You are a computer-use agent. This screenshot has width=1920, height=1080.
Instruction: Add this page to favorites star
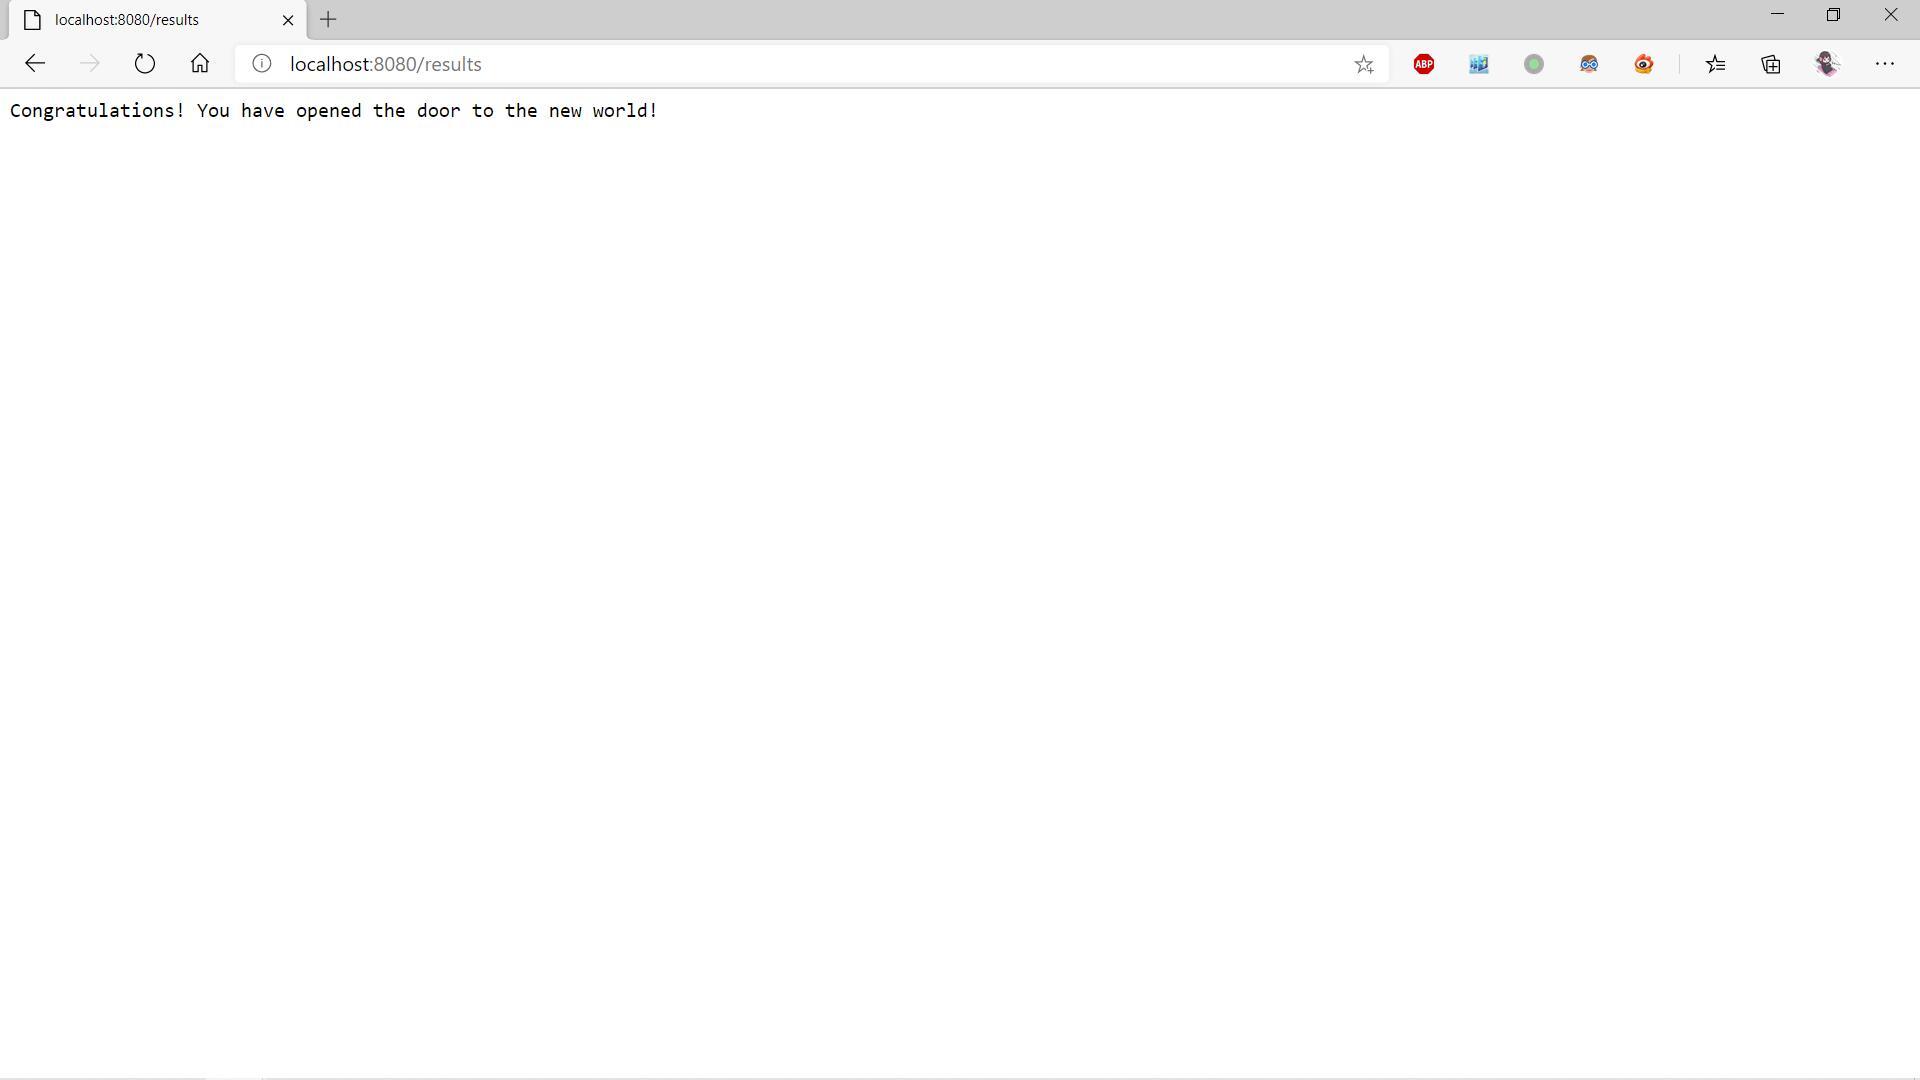1364,64
